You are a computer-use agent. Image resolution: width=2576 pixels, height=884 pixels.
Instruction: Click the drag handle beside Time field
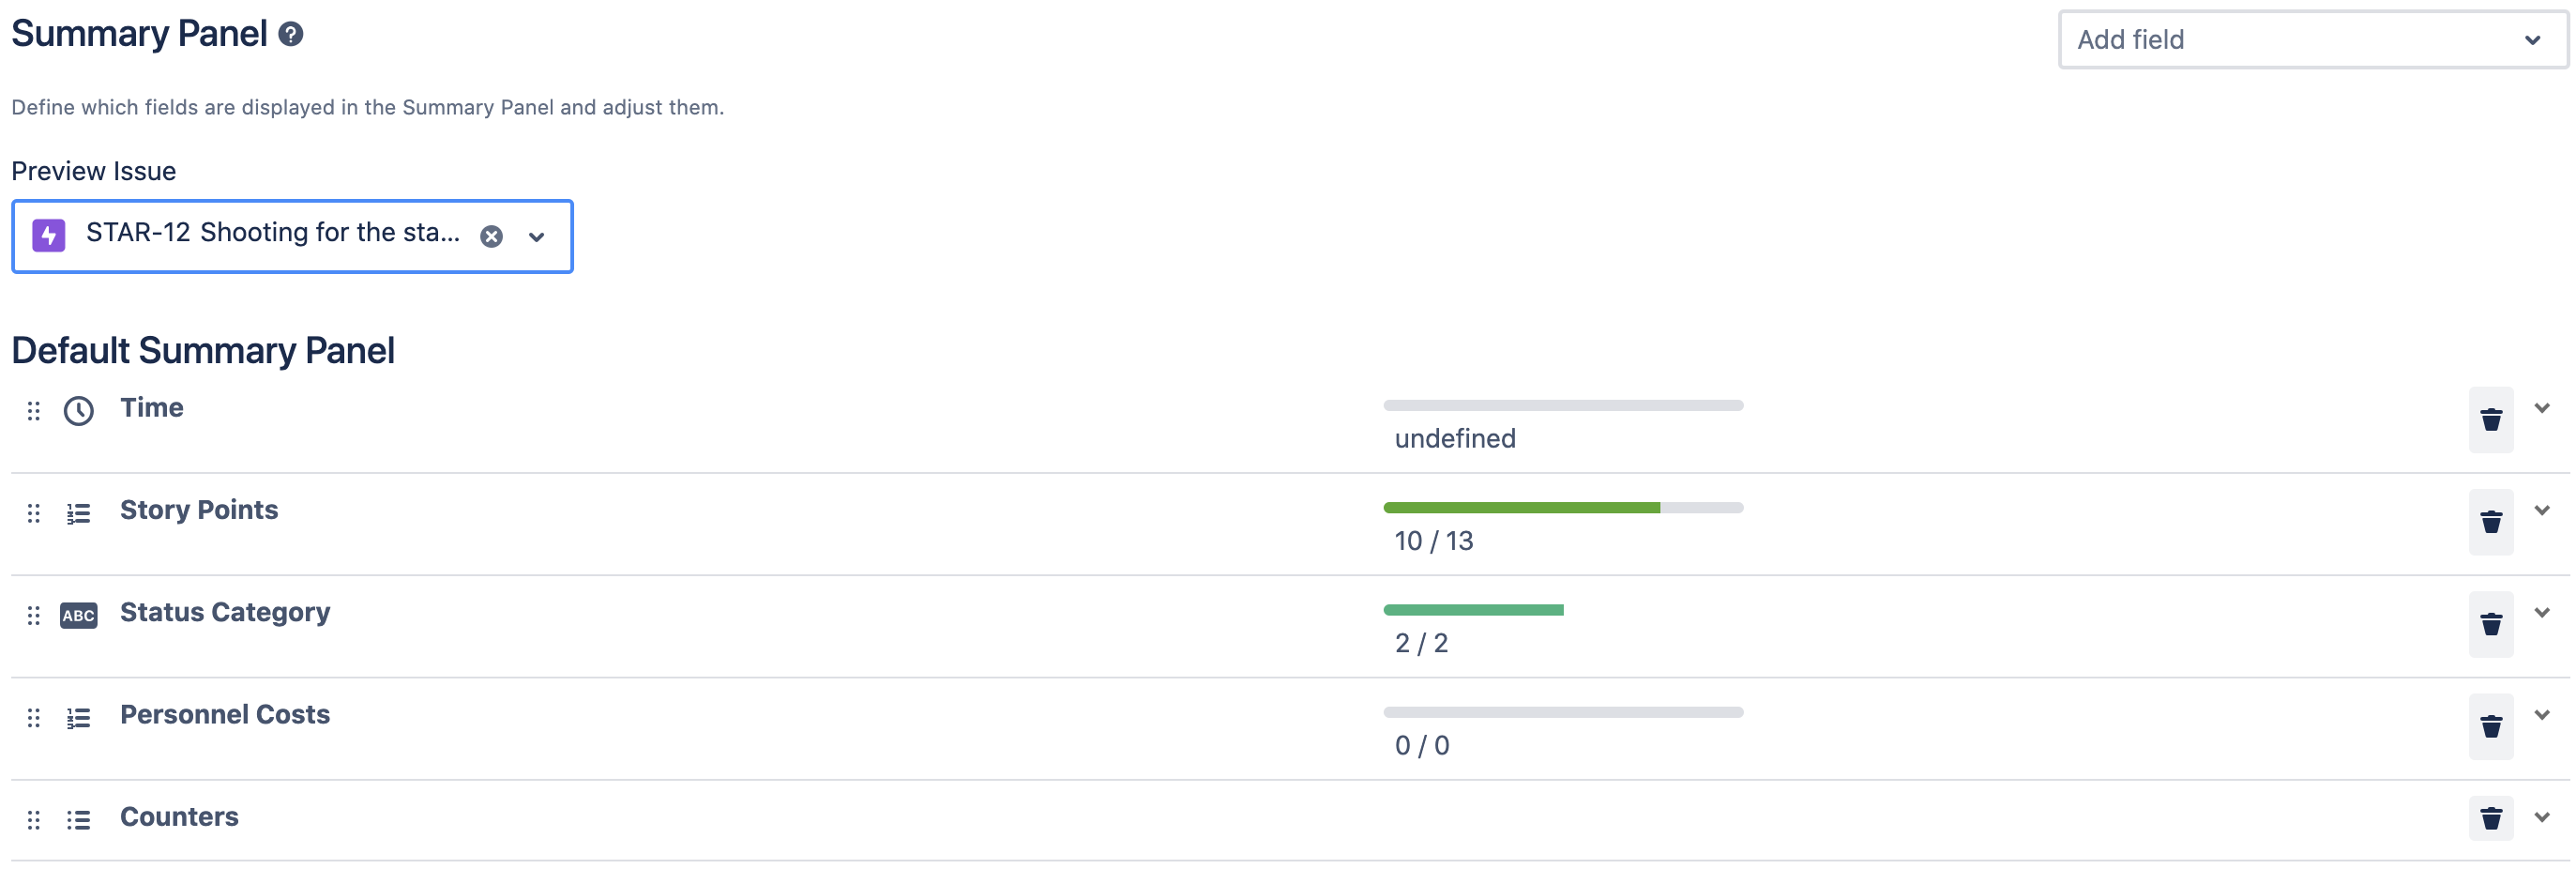coord(35,410)
